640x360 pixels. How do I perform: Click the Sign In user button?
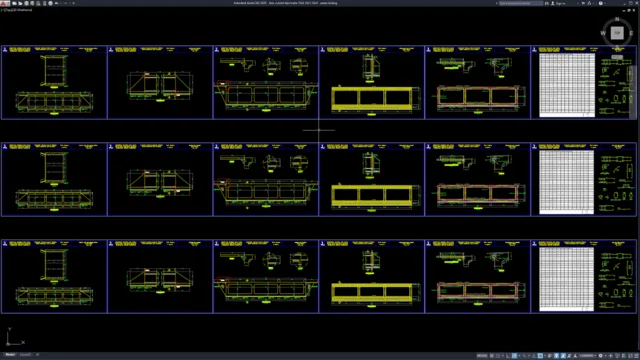(559, 3)
